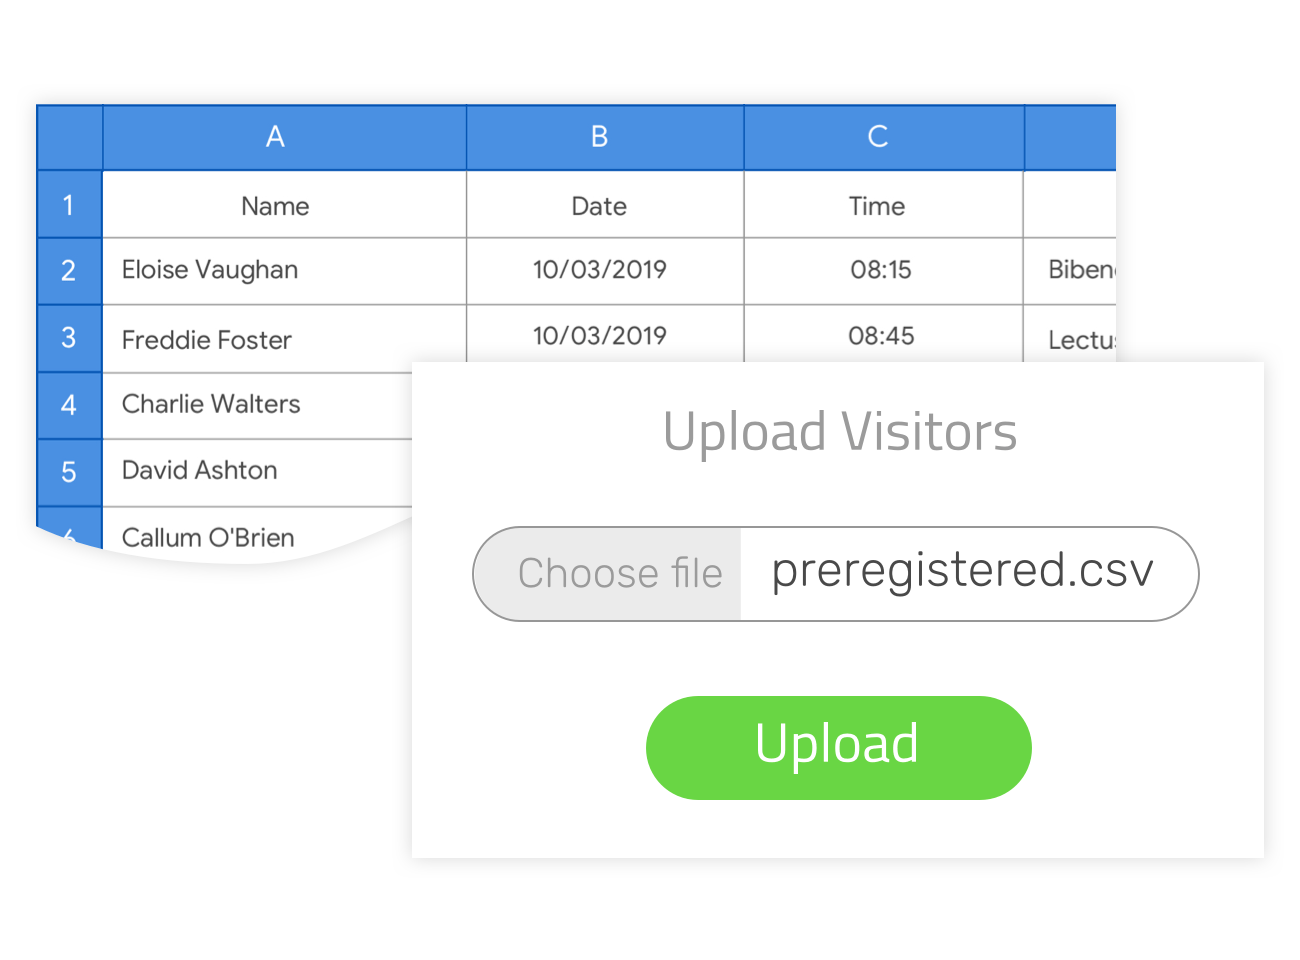Select row 3 header

69,338
